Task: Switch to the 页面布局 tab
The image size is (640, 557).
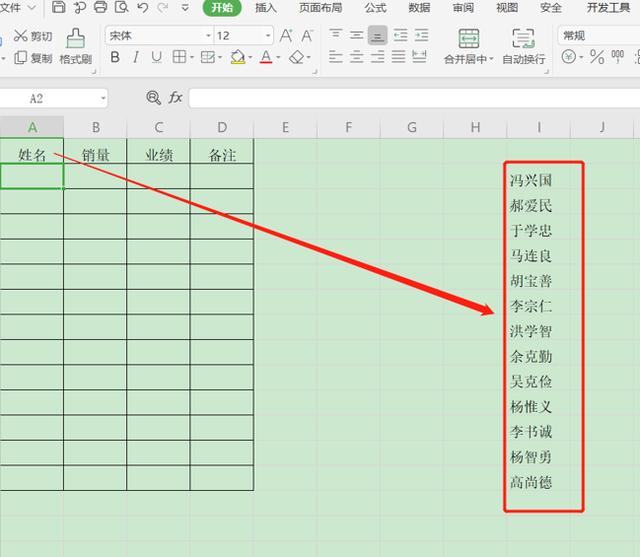Action: point(320,8)
